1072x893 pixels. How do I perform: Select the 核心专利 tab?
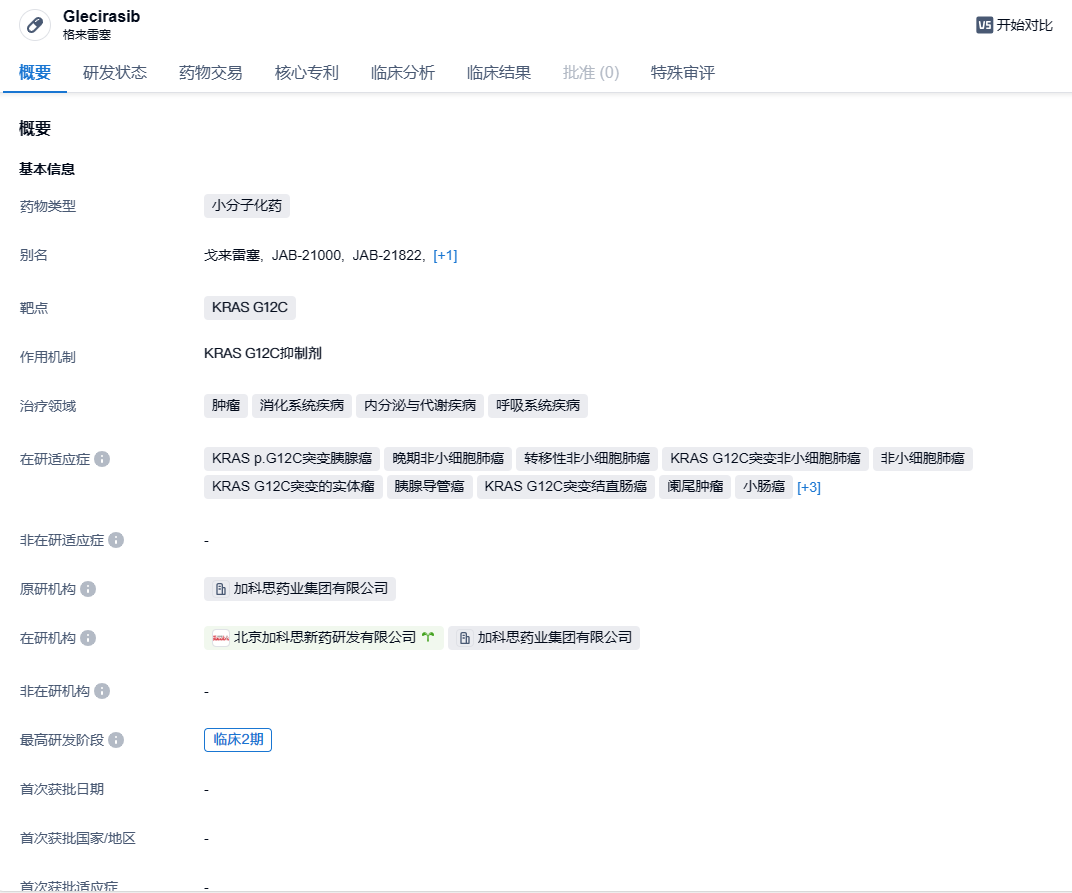(307, 73)
